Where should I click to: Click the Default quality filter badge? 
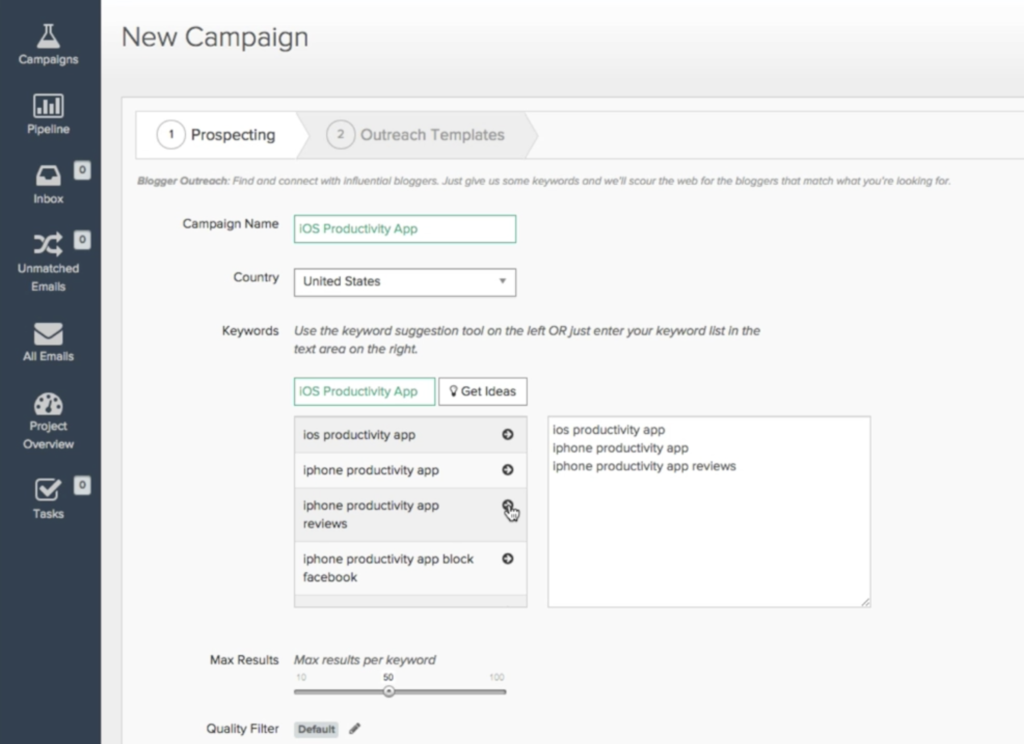click(316, 729)
